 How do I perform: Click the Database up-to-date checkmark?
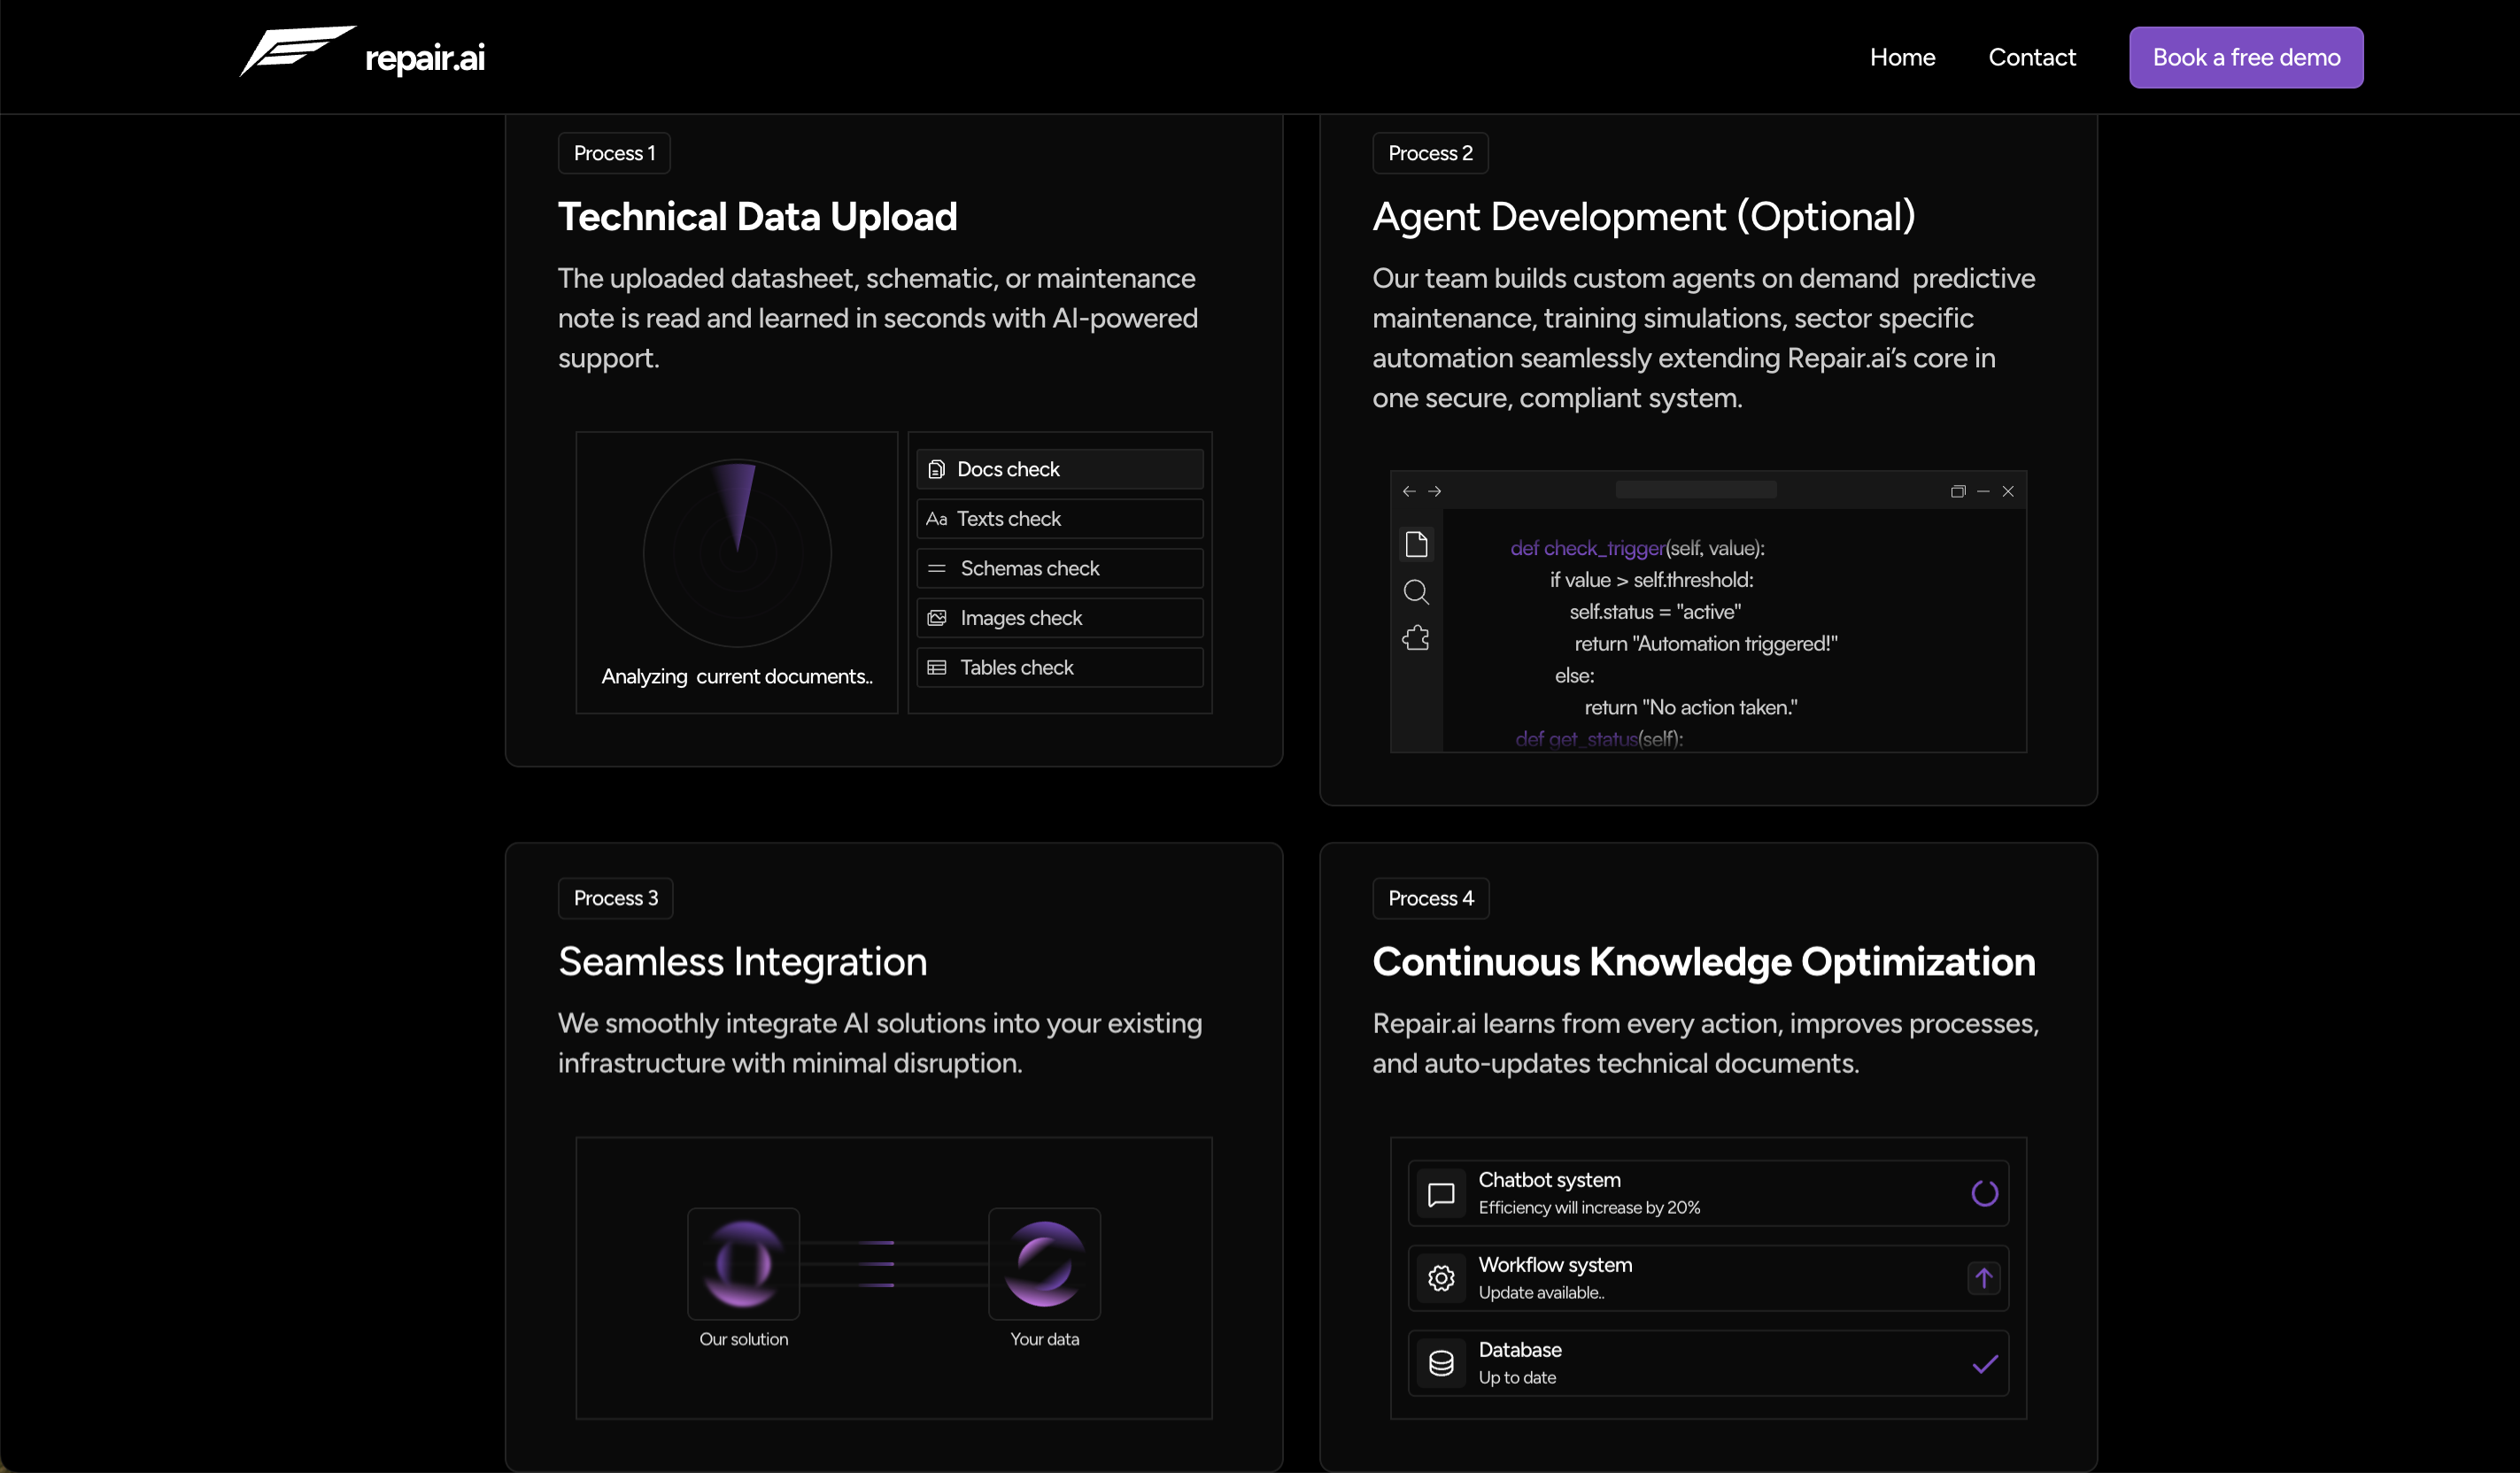point(1985,1363)
